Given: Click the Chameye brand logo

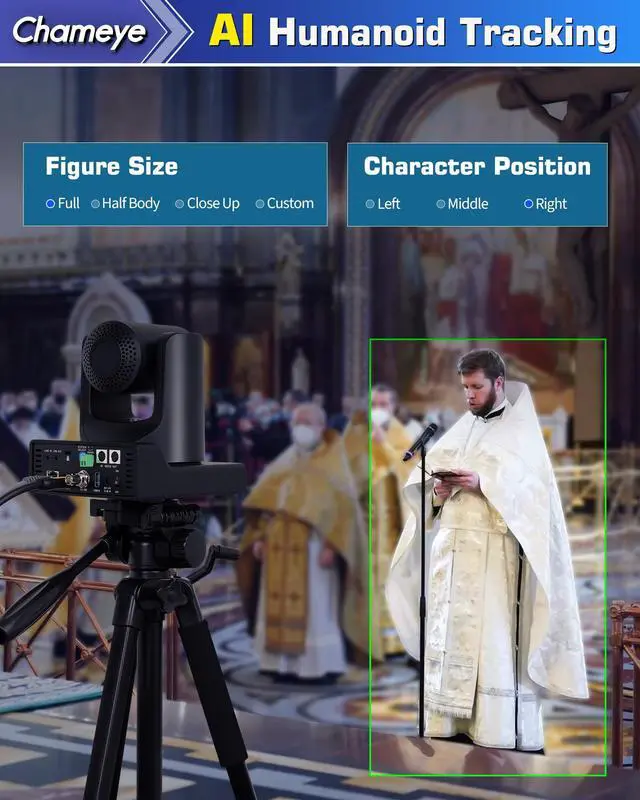Looking at the screenshot, I should [x=78, y=31].
